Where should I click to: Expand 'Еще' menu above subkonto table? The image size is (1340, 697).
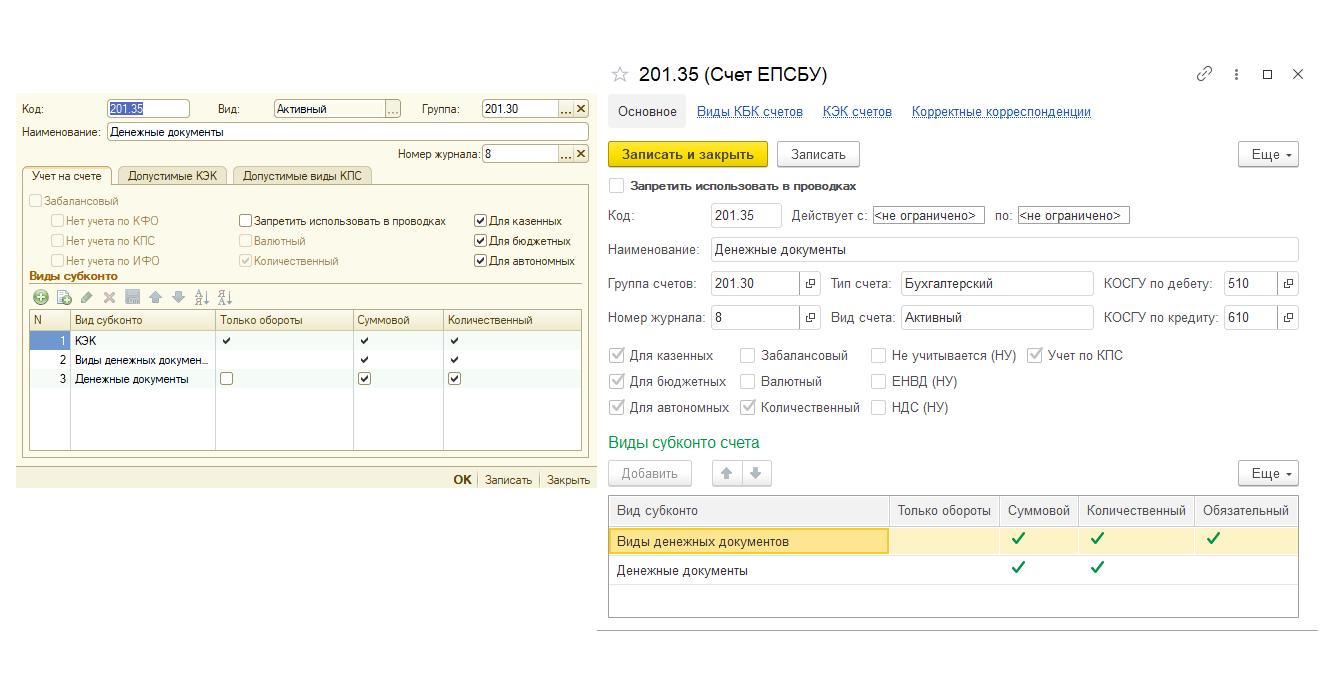pyautogui.click(x=1268, y=474)
